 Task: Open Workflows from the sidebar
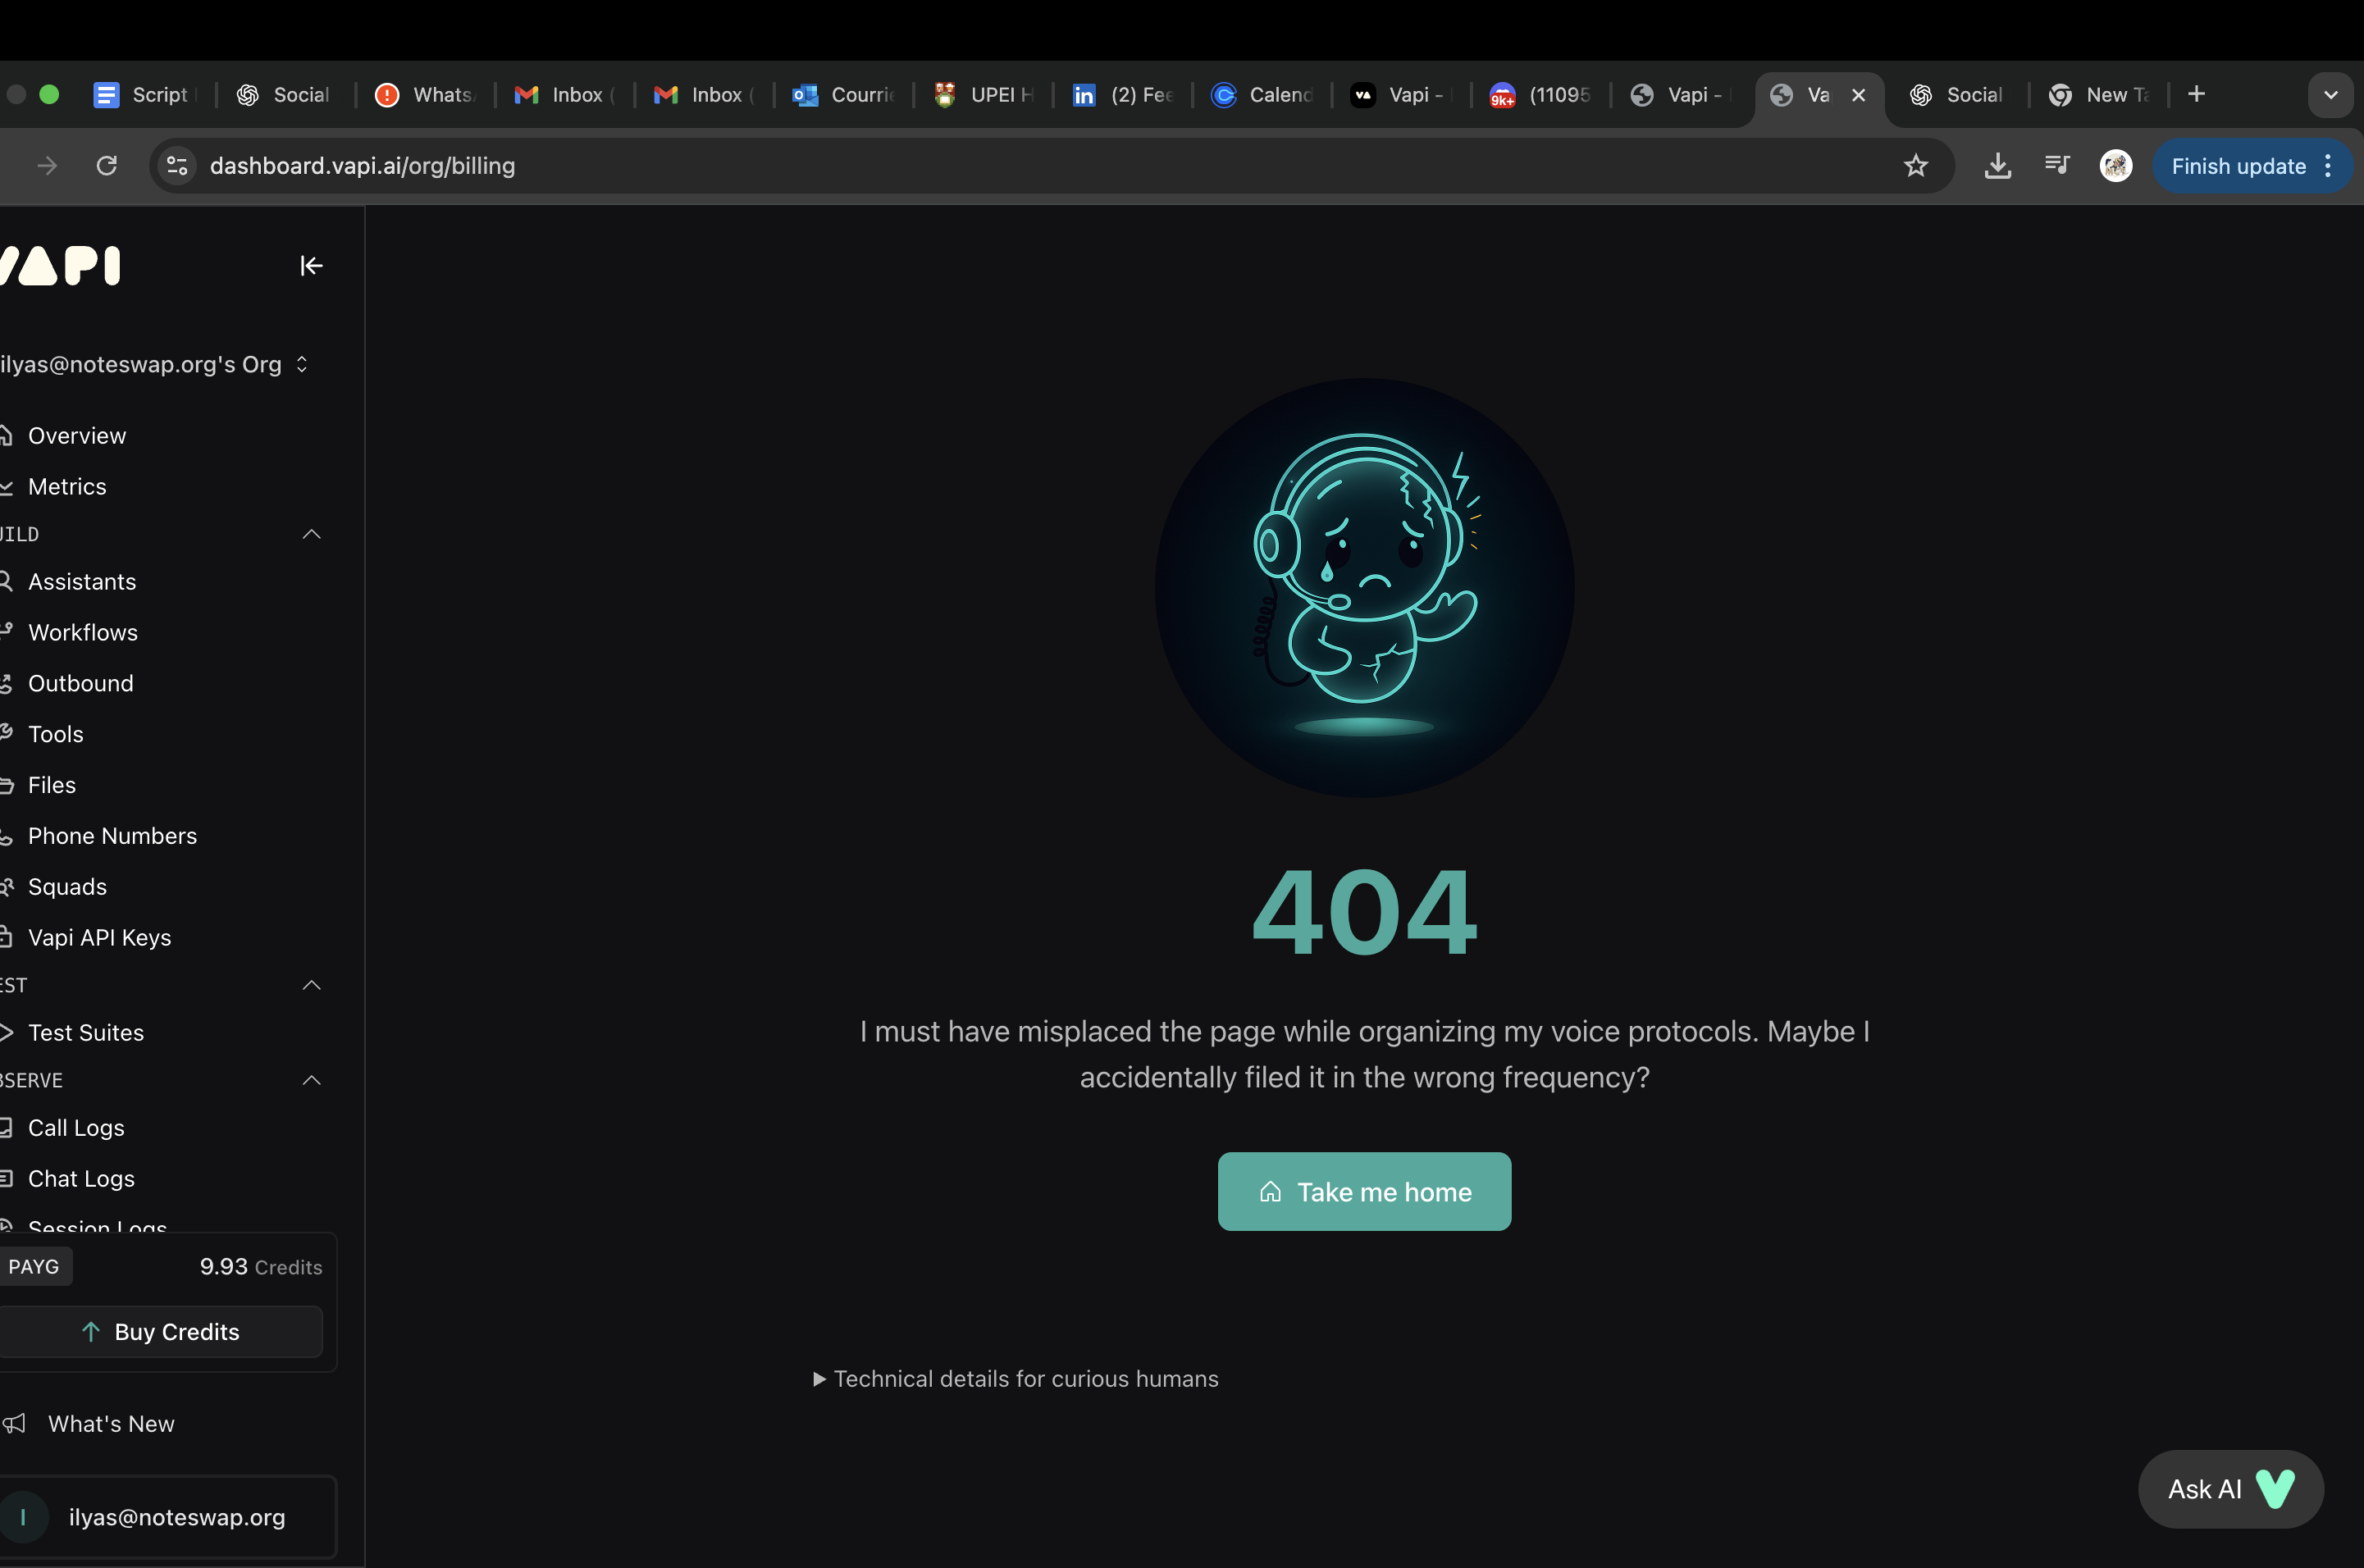pyautogui.click(x=83, y=632)
